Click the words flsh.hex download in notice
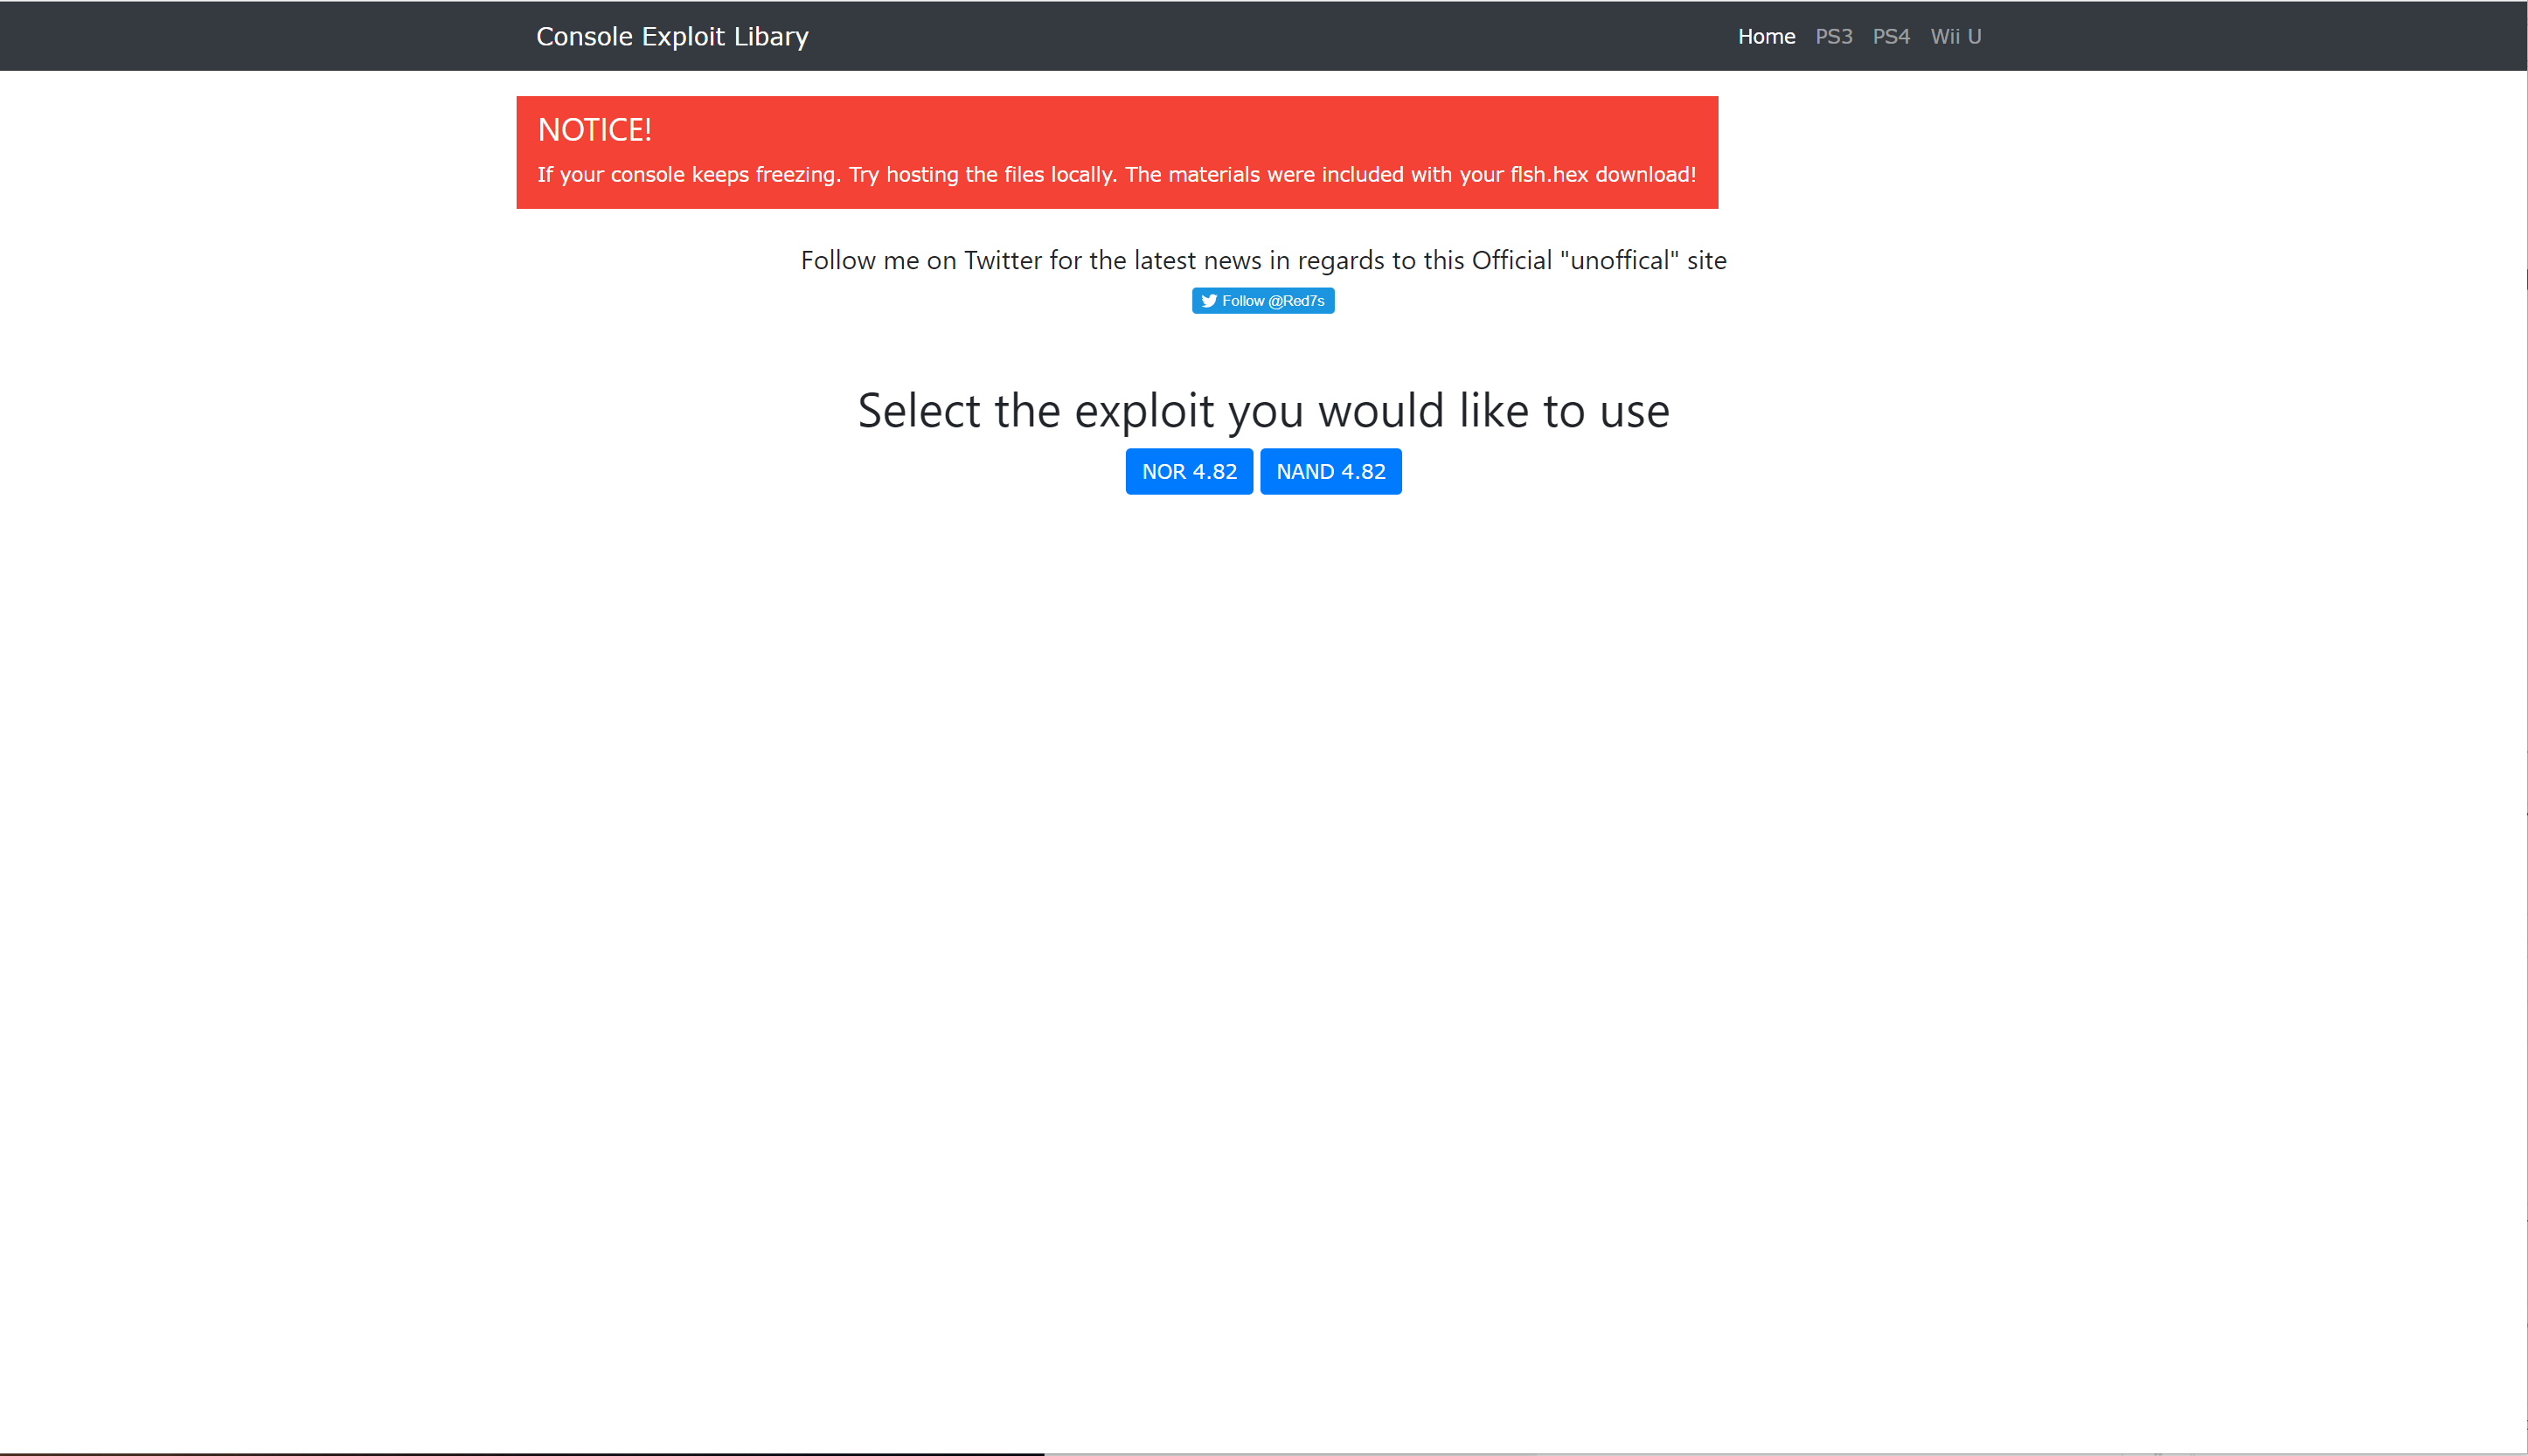The height and width of the screenshot is (1456, 2528). [1601, 175]
